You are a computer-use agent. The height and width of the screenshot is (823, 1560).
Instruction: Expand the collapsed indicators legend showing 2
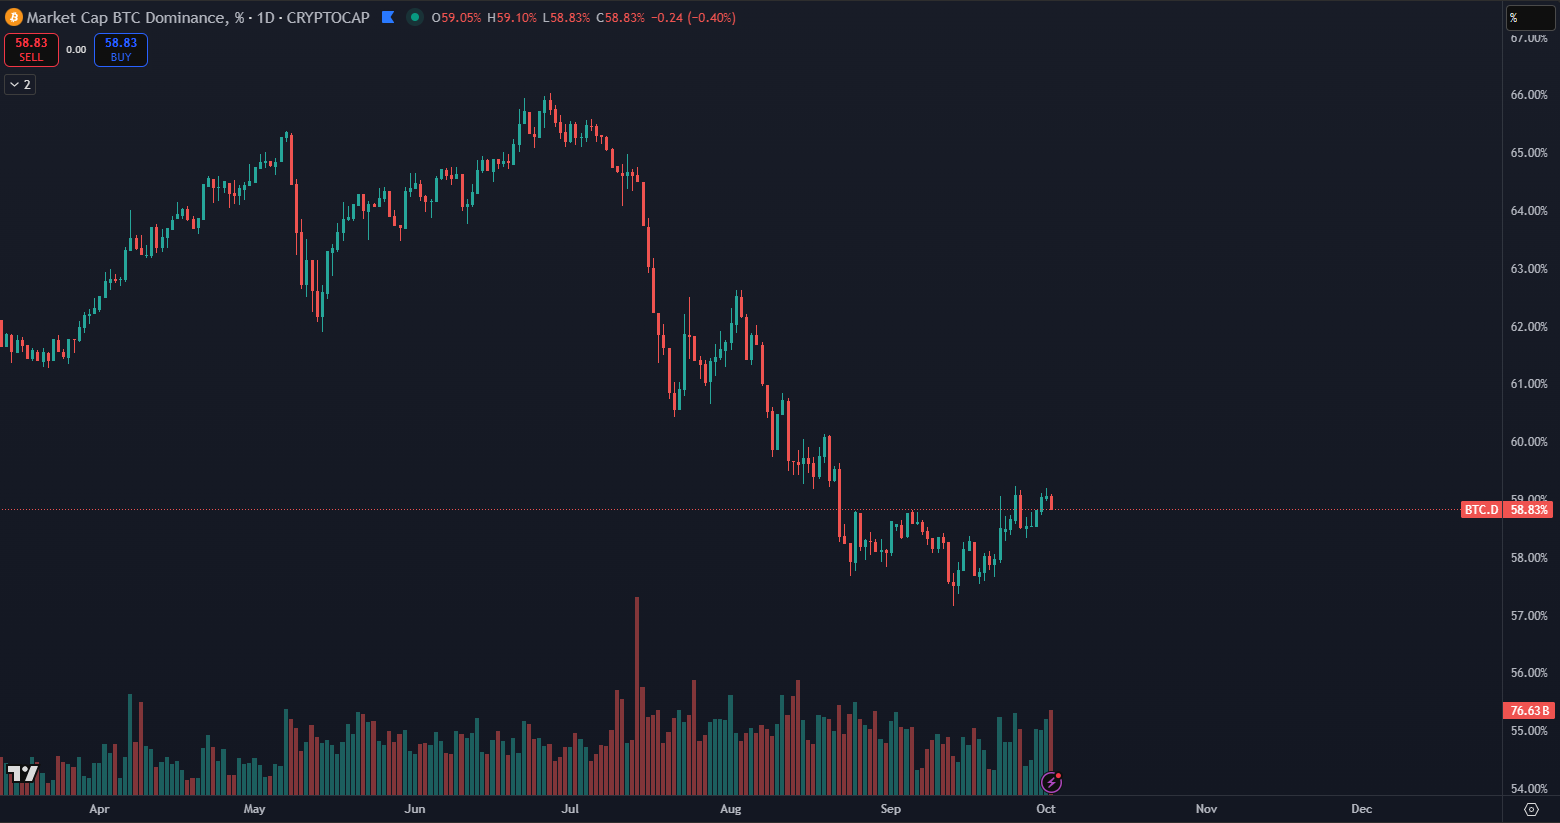(20, 85)
